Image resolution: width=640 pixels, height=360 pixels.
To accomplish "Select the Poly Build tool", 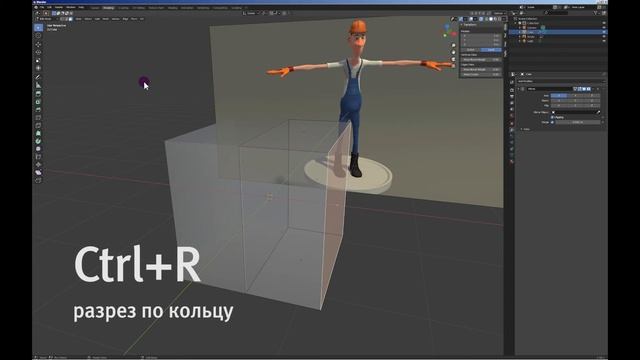I will 38,133.
